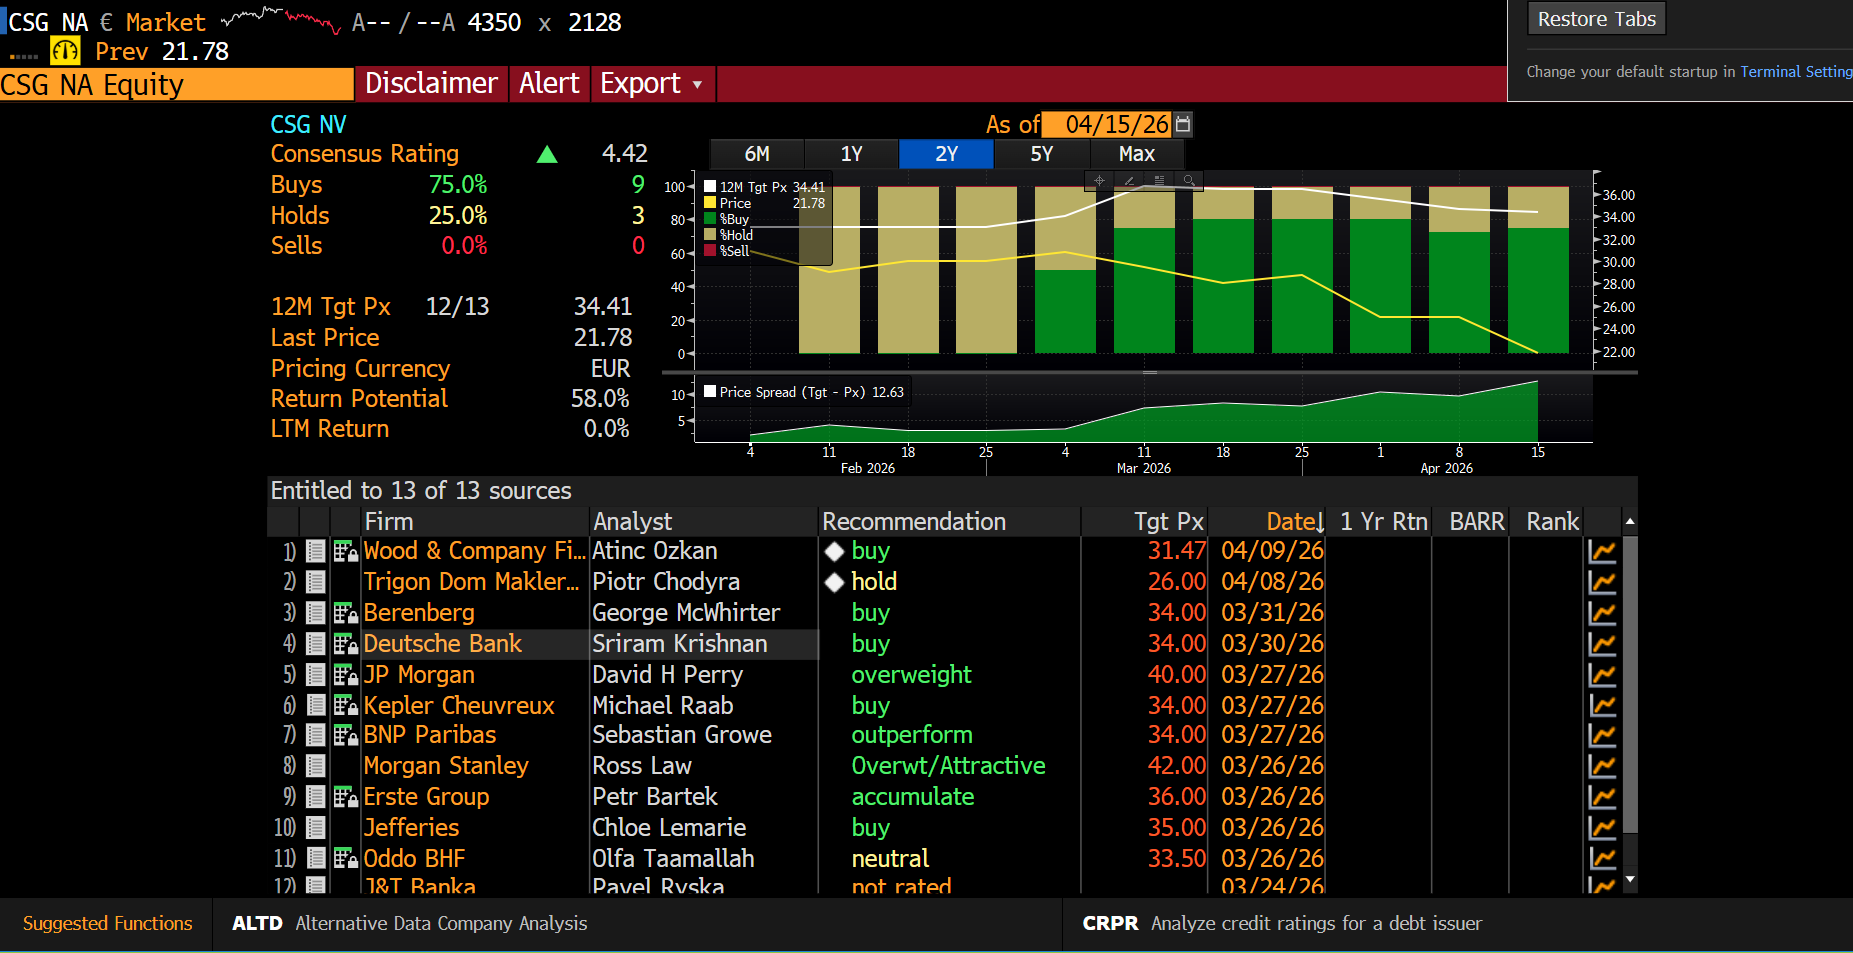Sort by the Tgt Px column header
The image size is (1853, 953).
click(x=1169, y=522)
